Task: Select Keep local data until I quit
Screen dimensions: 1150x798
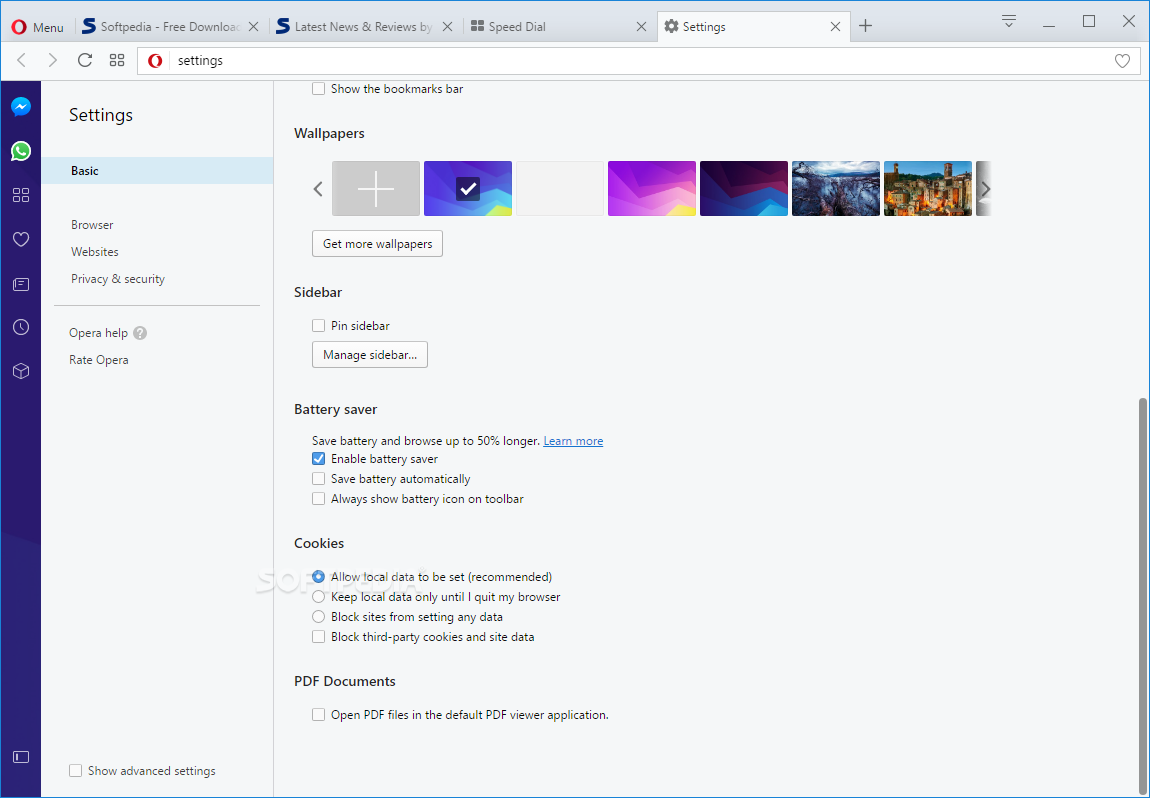Action: pyautogui.click(x=318, y=597)
